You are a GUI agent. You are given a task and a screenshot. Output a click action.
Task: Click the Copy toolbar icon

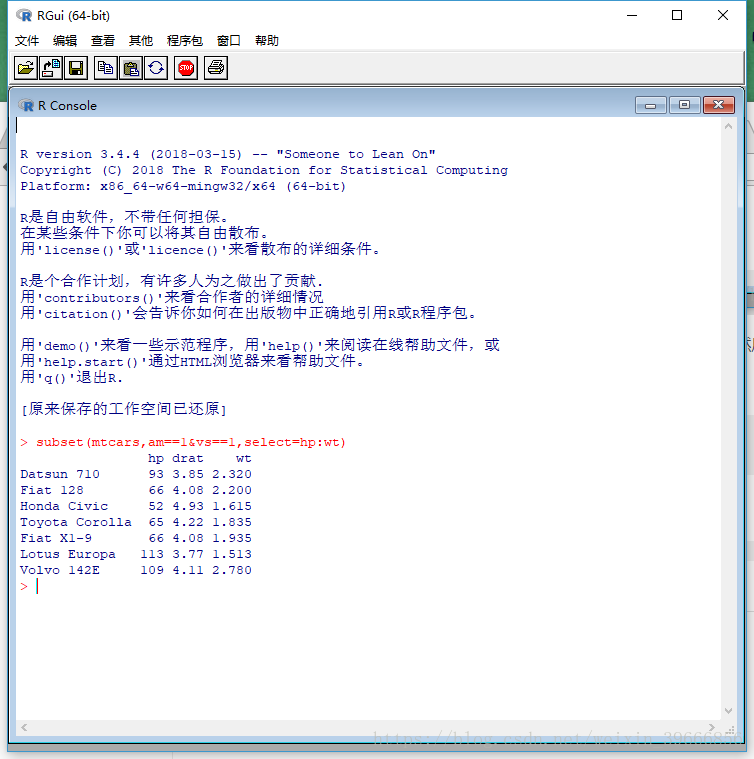click(x=105, y=68)
